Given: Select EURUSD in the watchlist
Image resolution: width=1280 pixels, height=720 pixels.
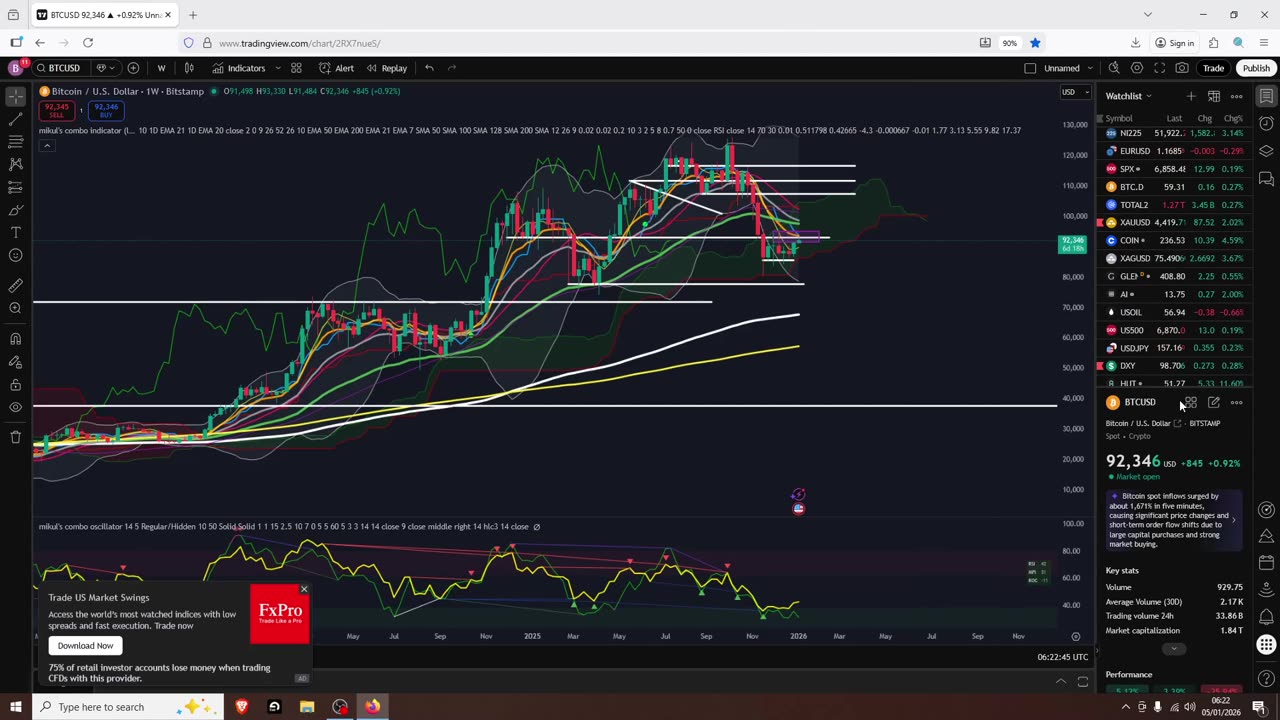Looking at the screenshot, I should point(1174,151).
